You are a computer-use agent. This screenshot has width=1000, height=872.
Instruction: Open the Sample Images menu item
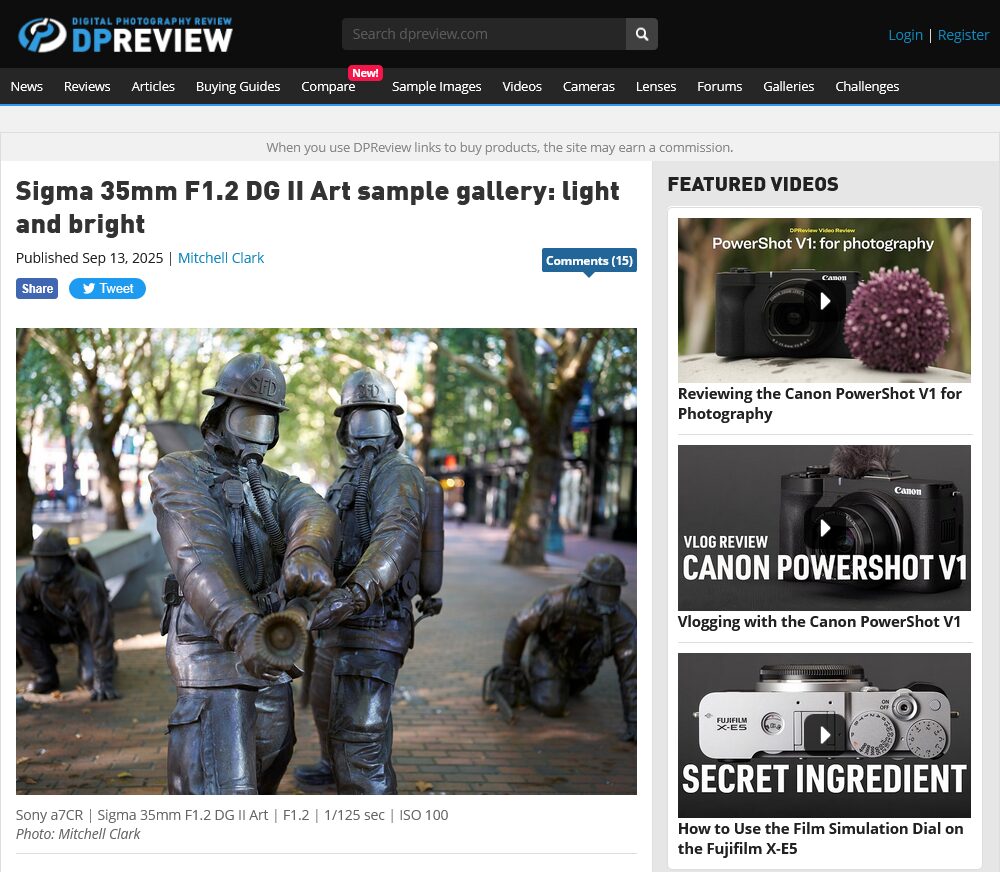click(436, 86)
